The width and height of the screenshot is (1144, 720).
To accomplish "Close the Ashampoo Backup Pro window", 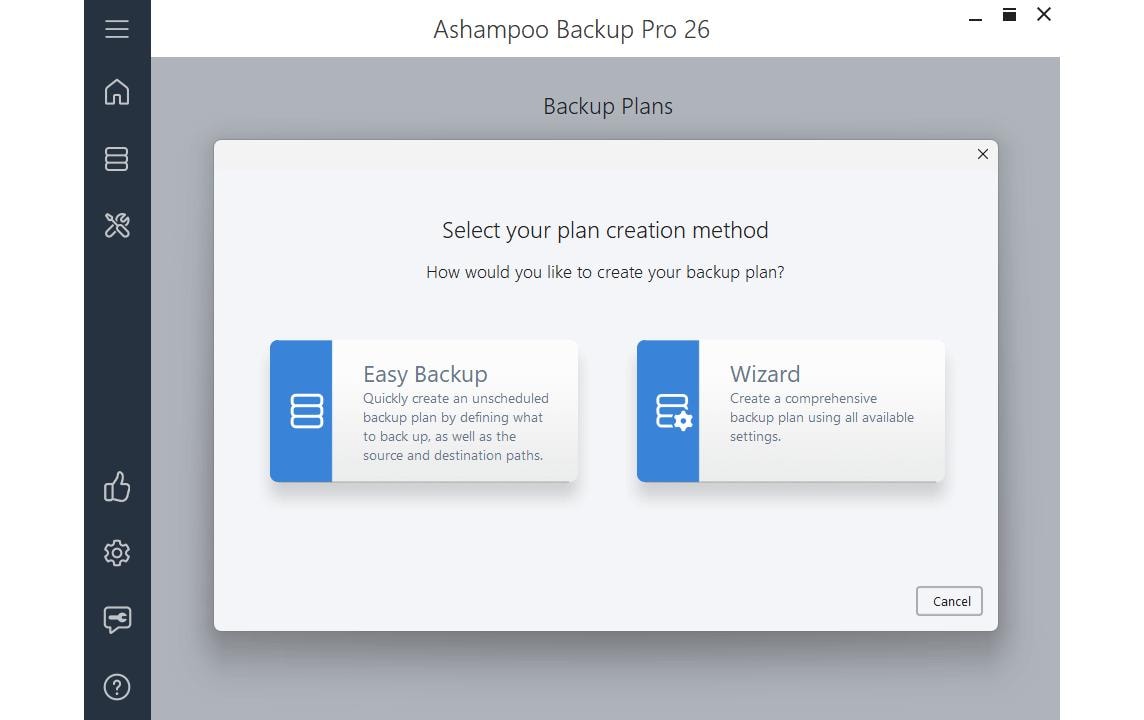I will [1044, 15].
